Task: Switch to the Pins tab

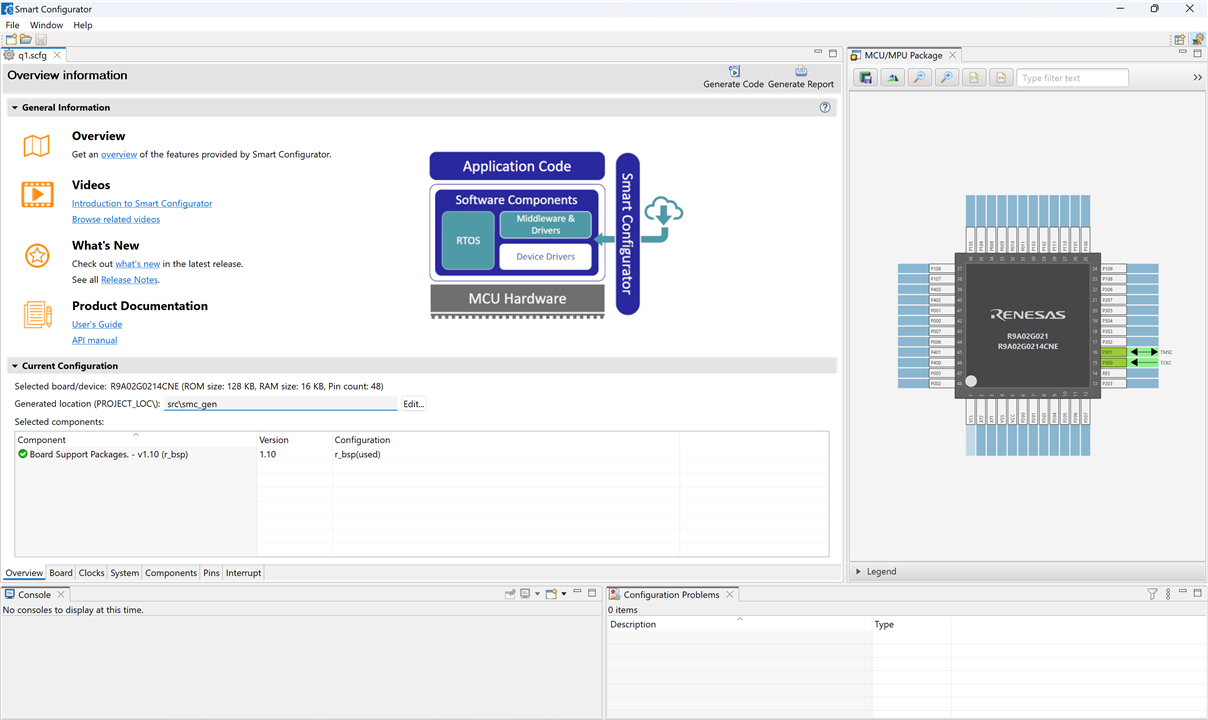Action: click(211, 573)
